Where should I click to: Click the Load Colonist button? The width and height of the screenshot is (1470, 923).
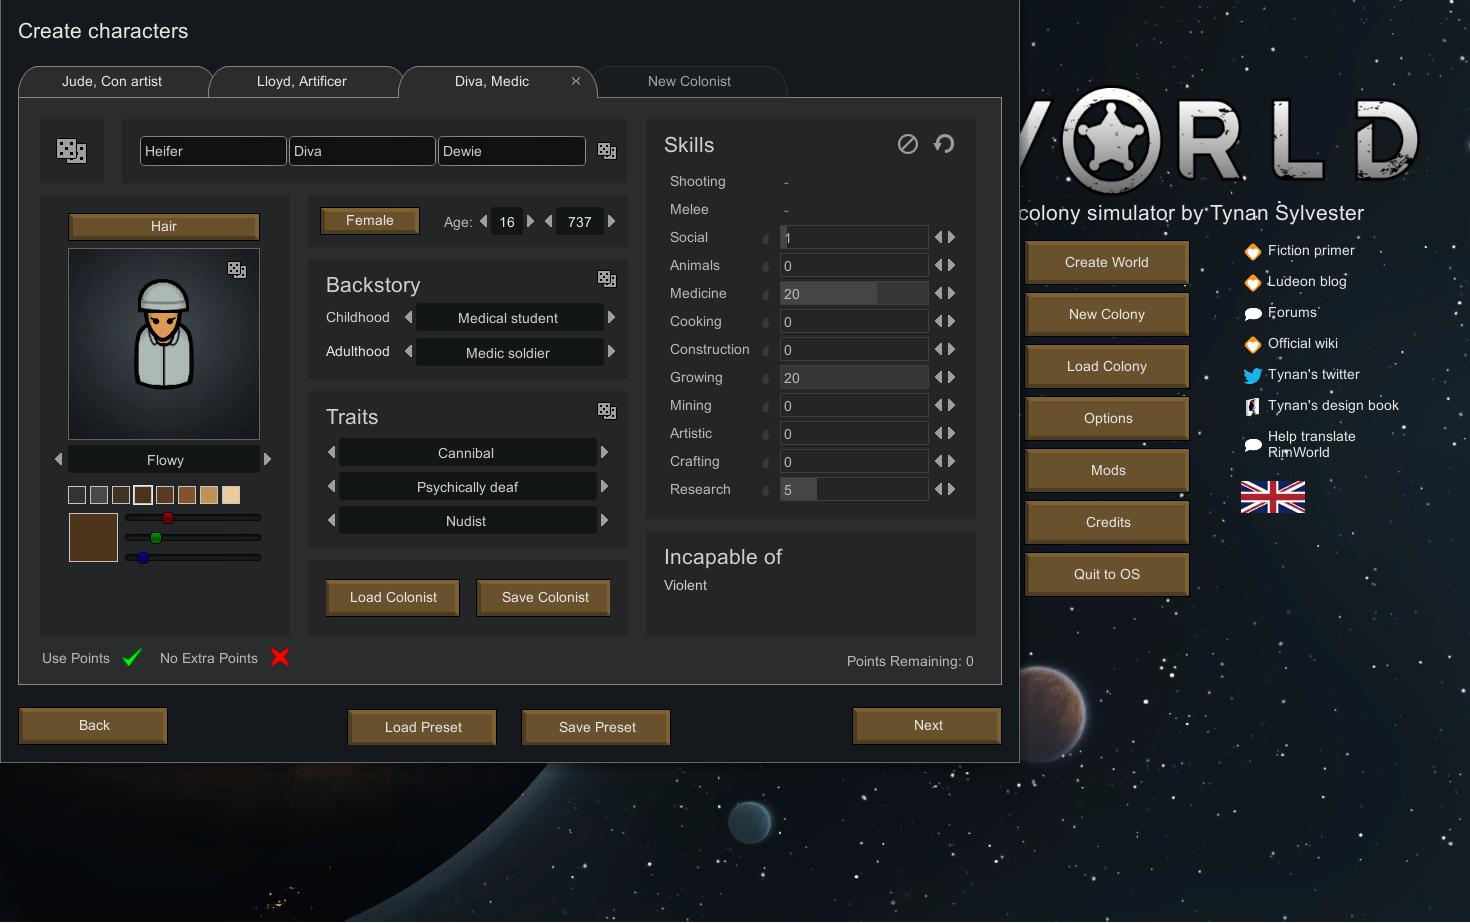click(x=393, y=598)
